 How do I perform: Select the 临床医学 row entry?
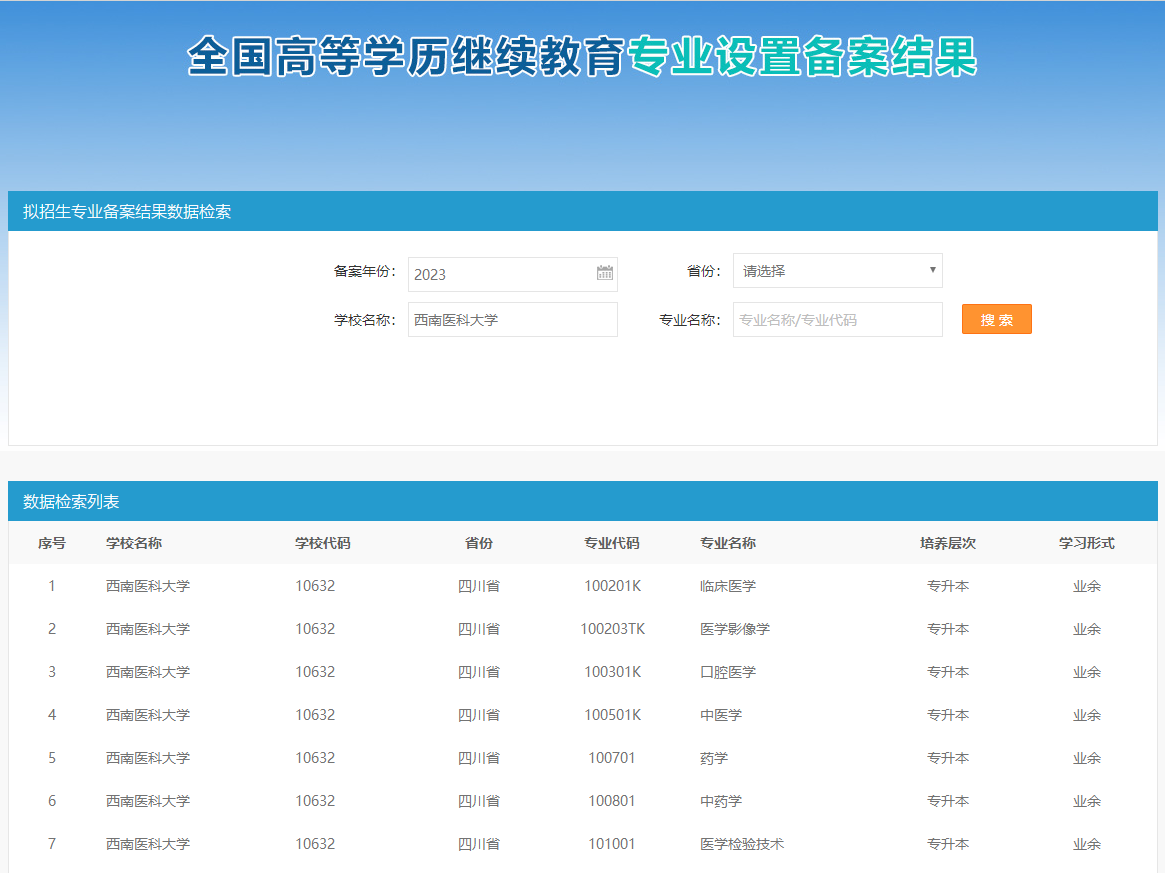(728, 586)
